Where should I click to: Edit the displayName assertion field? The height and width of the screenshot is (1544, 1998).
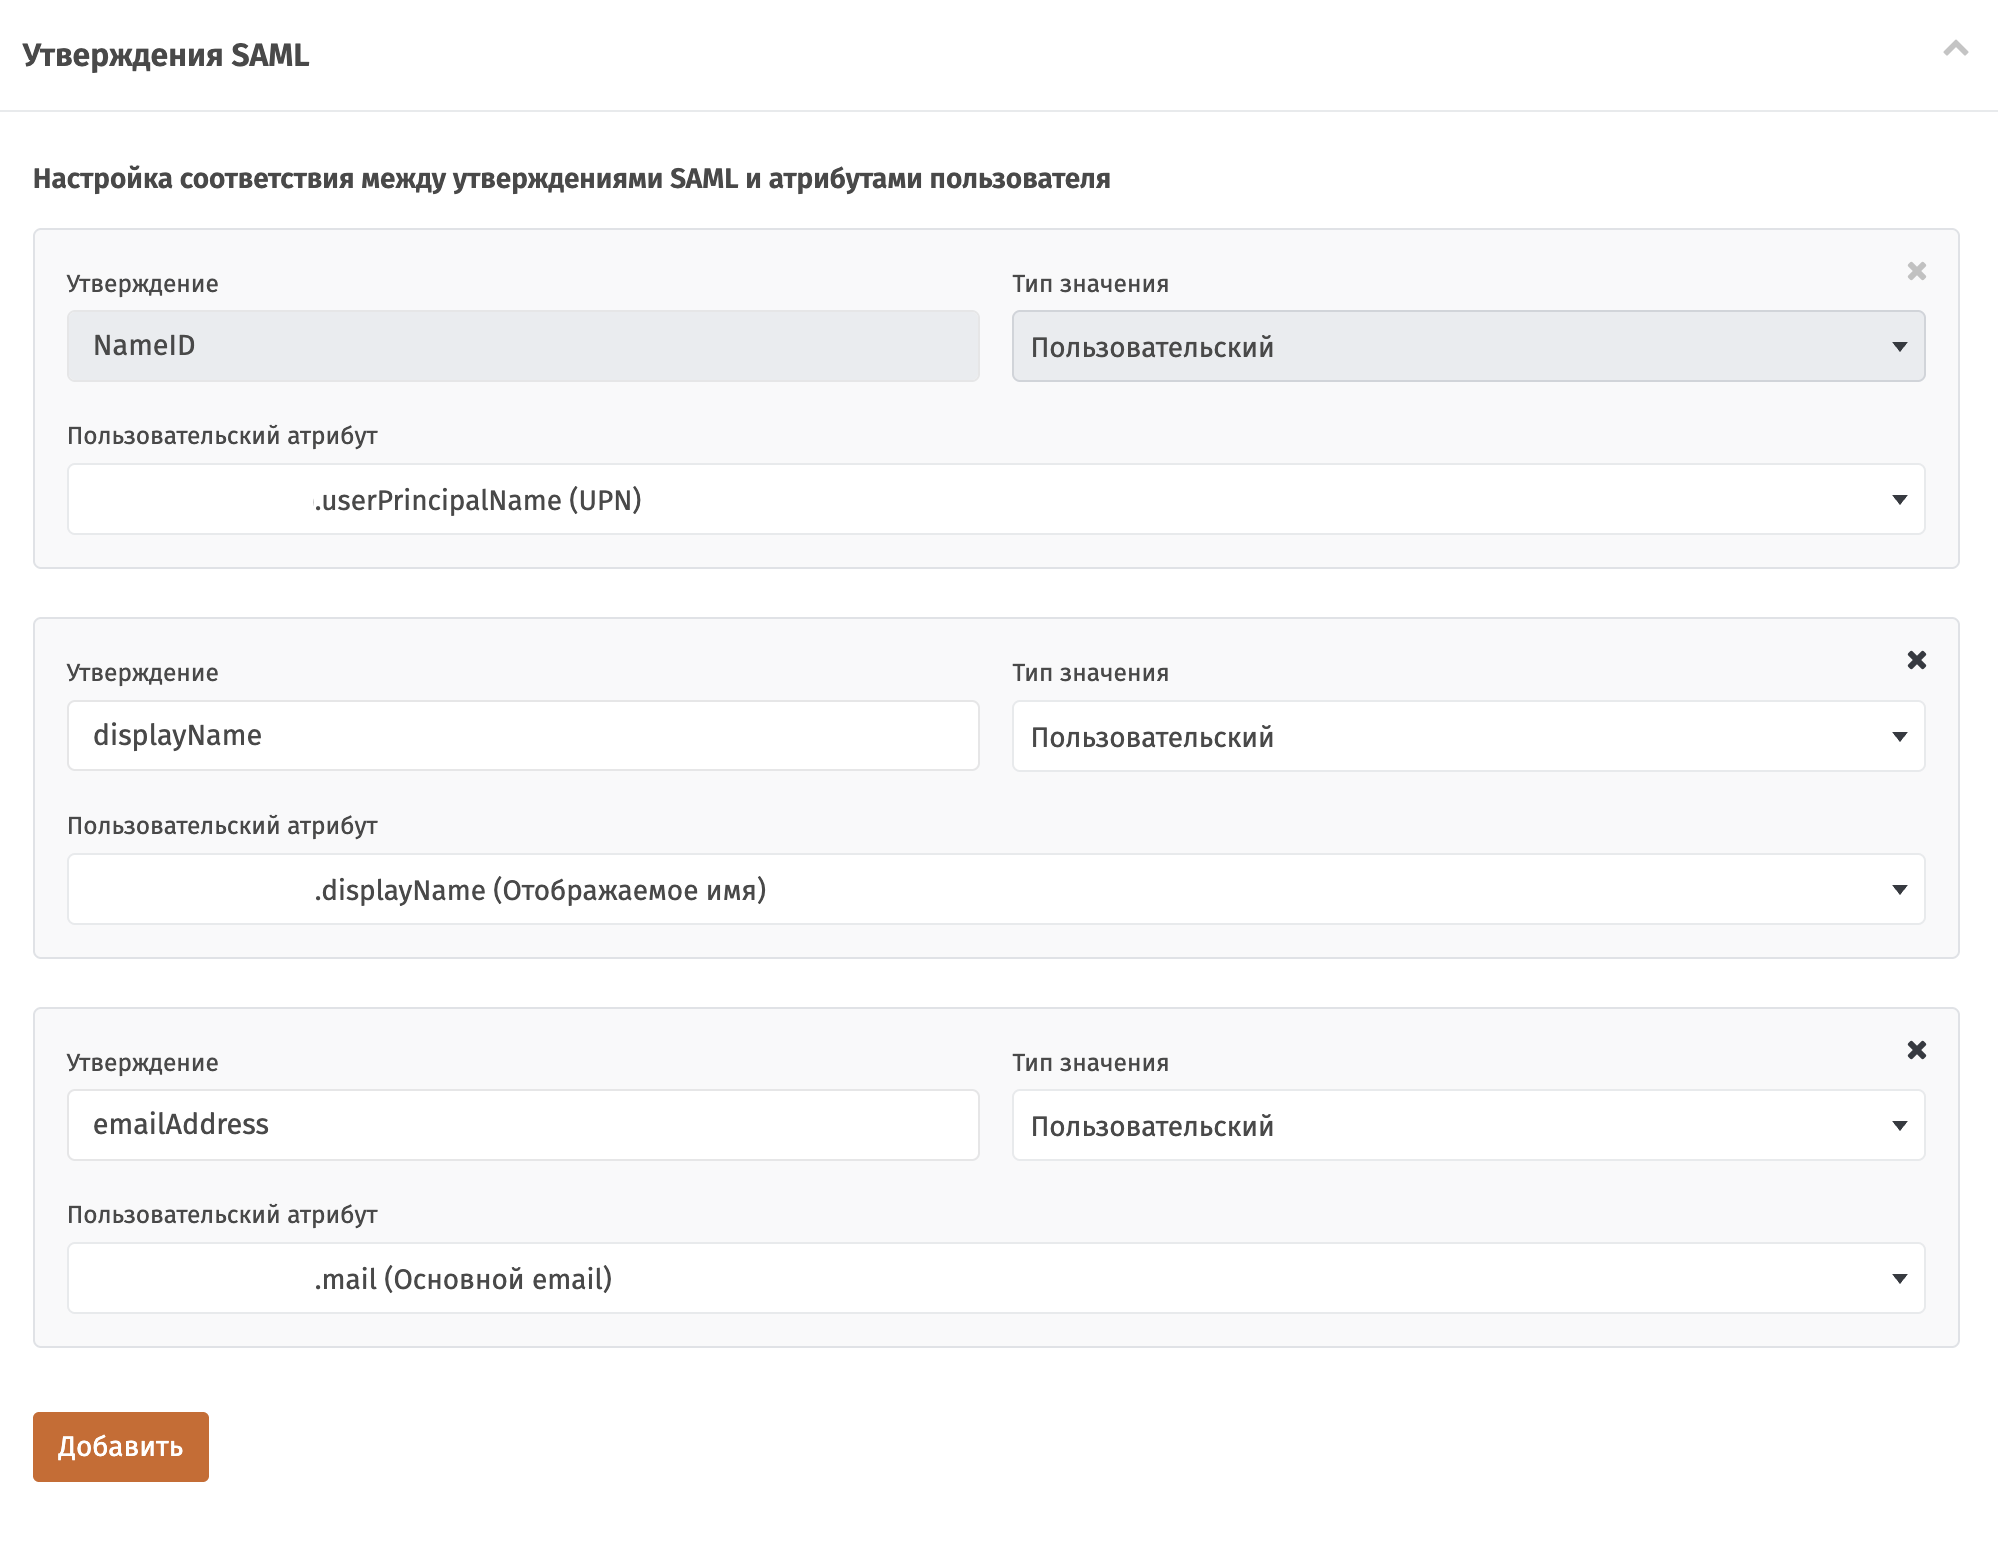523,736
